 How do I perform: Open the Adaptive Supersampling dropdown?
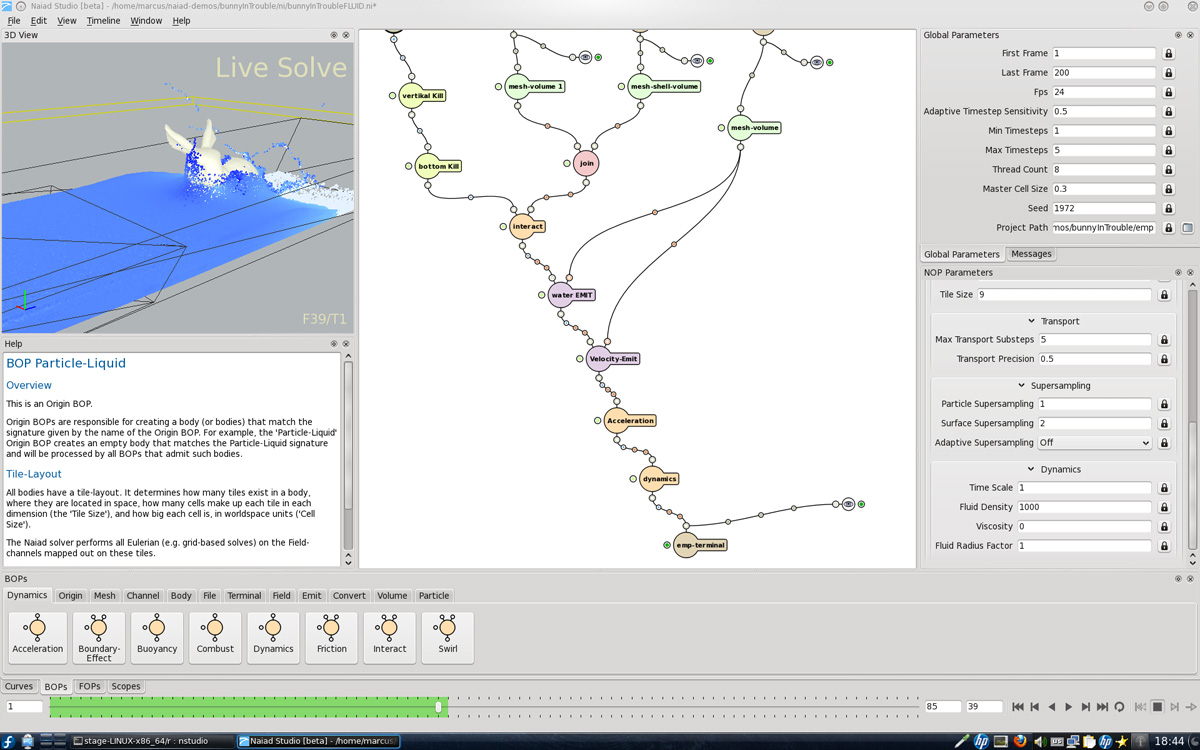1096,443
